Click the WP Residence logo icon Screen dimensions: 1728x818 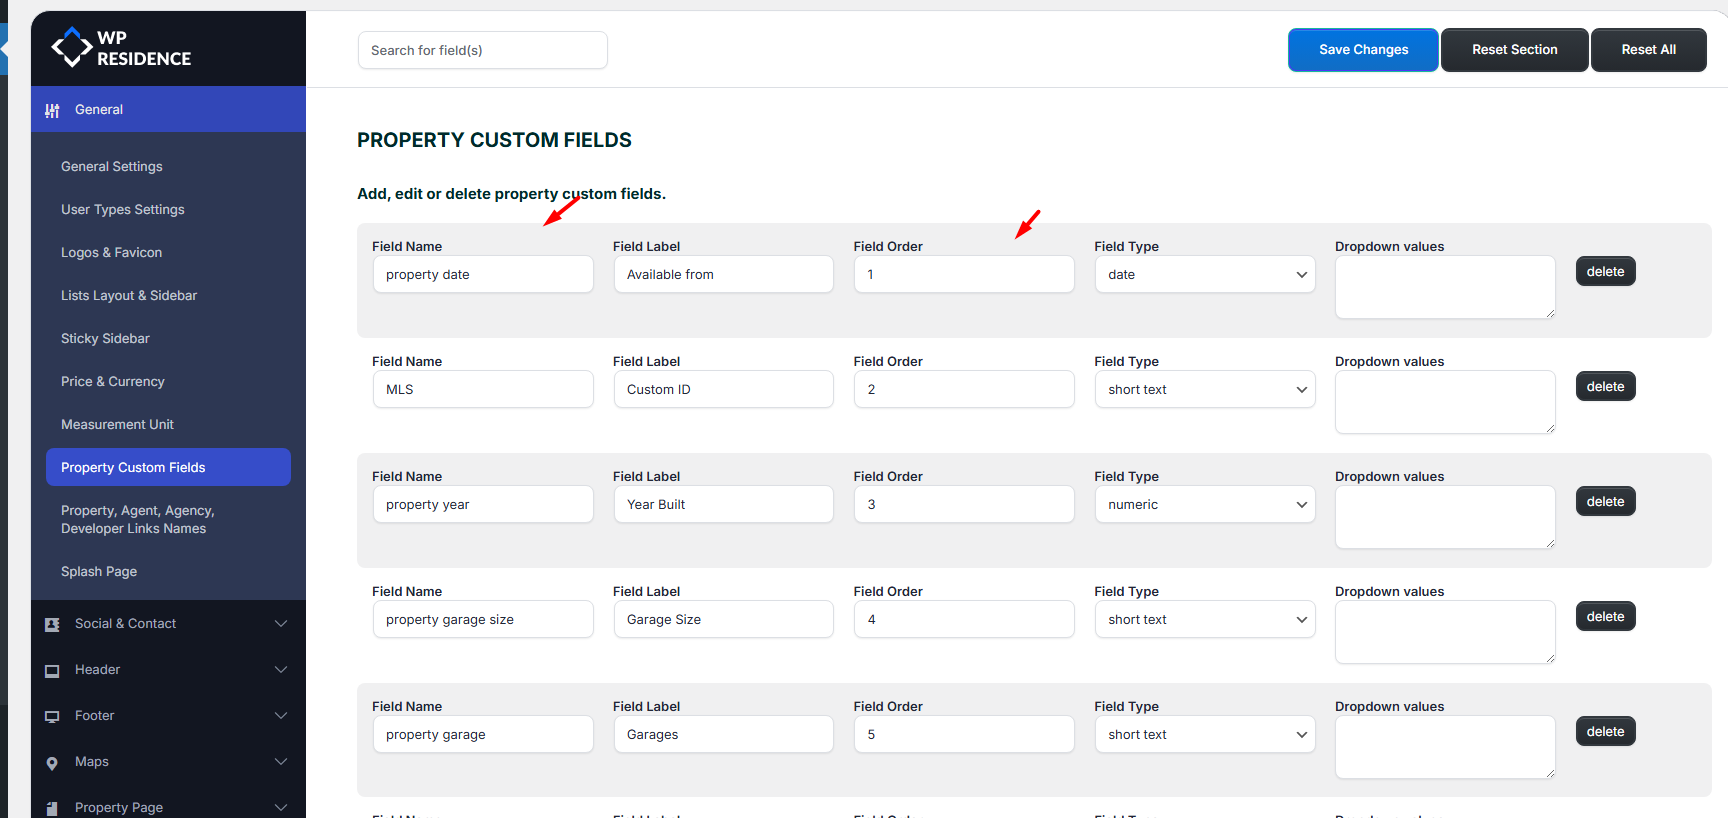(x=71, y=47)
